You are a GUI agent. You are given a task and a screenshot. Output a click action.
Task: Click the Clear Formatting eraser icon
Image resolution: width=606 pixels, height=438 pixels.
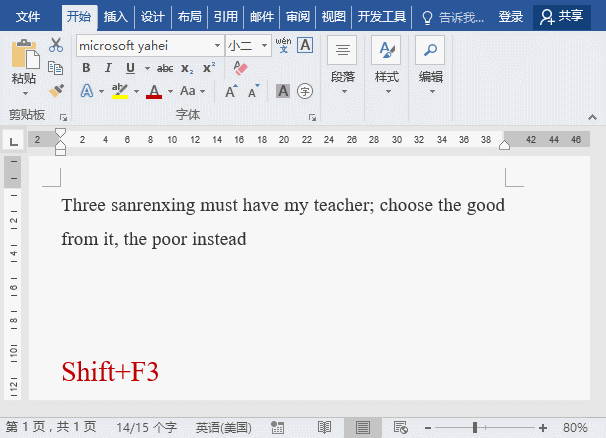(x=240, y=68)
